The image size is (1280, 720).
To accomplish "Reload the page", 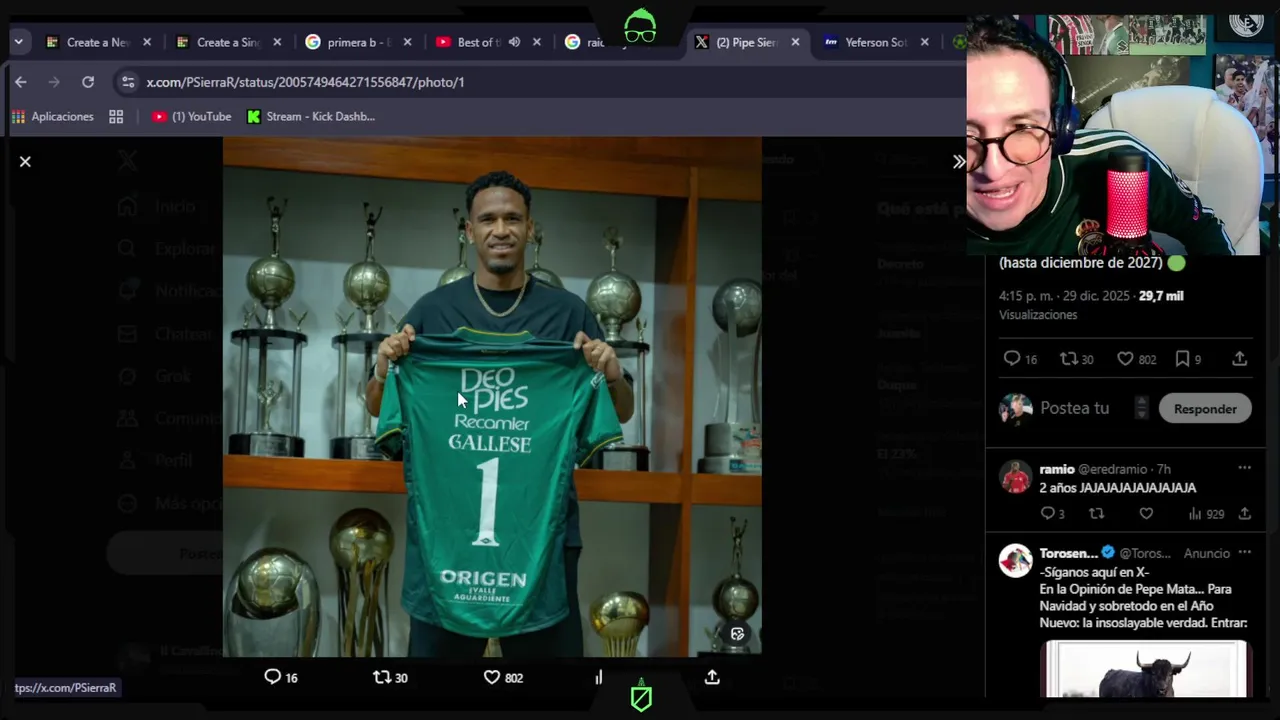I will [88, 82].
